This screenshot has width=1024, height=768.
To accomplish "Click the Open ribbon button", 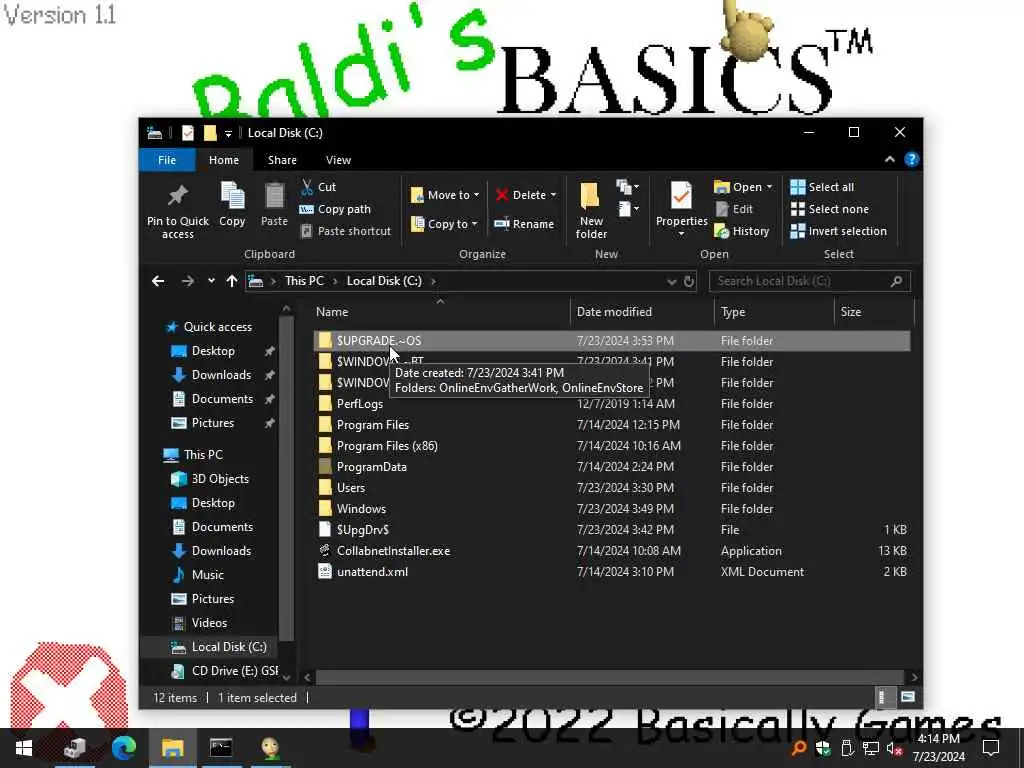I will click(743, 187).
